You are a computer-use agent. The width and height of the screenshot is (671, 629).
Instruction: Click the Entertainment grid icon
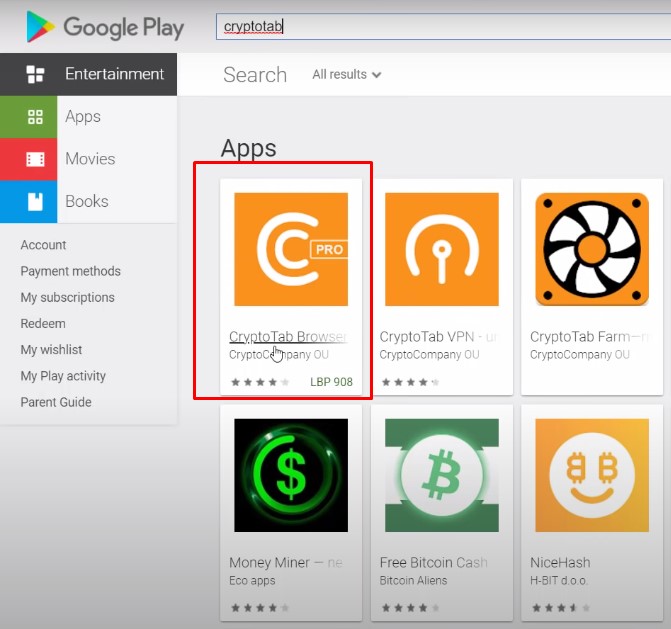pos(35,74)
